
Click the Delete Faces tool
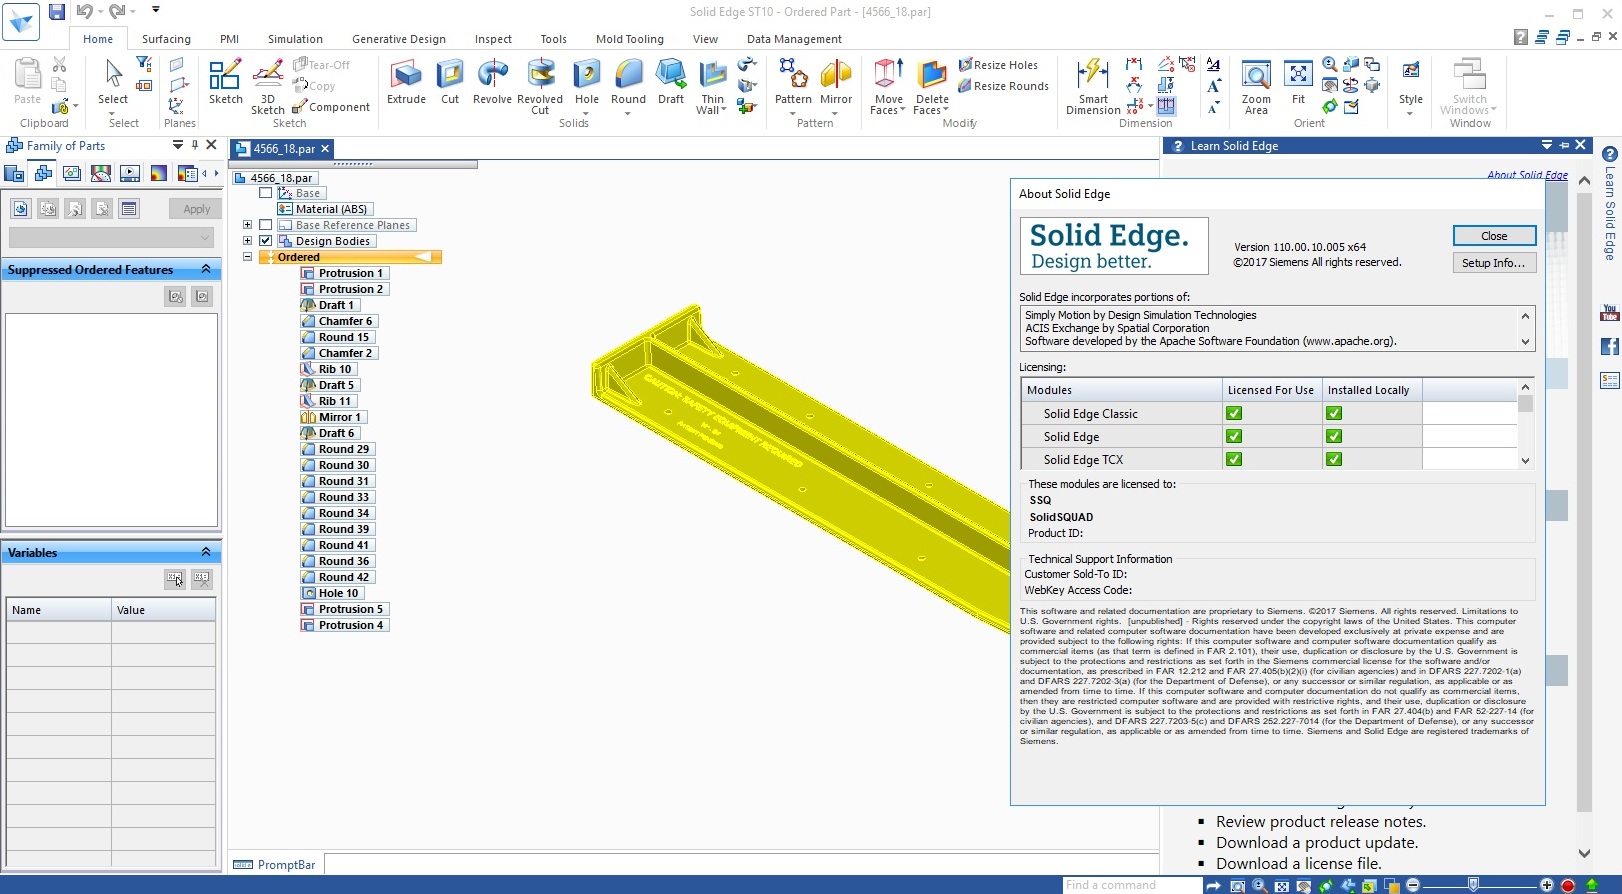(x=932, y=87)
